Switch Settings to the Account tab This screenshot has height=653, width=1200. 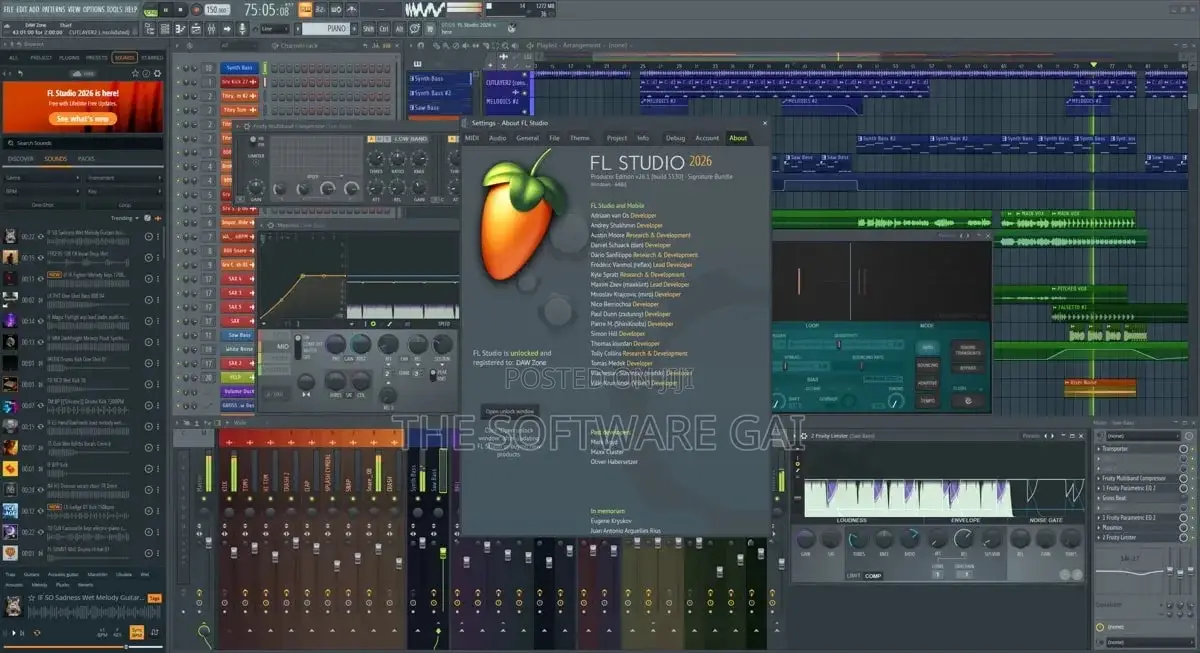pos(707,138)
